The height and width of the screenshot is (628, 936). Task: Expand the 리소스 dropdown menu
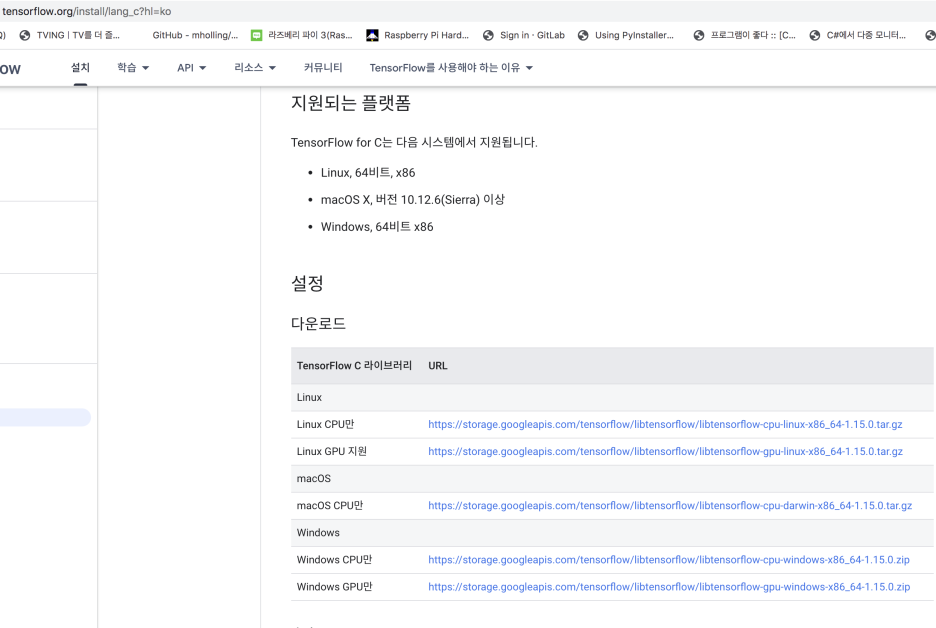(255, 67)
